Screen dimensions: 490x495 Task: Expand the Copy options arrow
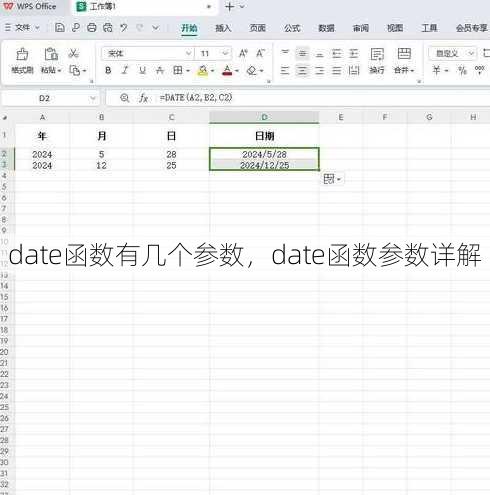pyautogui.click(x=84, y=71)
